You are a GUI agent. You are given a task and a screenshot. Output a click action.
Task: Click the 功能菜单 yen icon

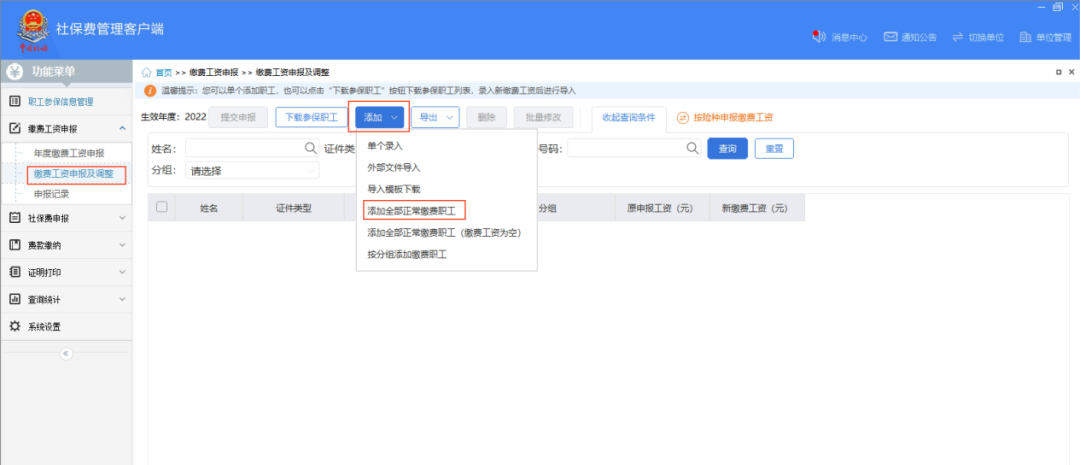16,72
